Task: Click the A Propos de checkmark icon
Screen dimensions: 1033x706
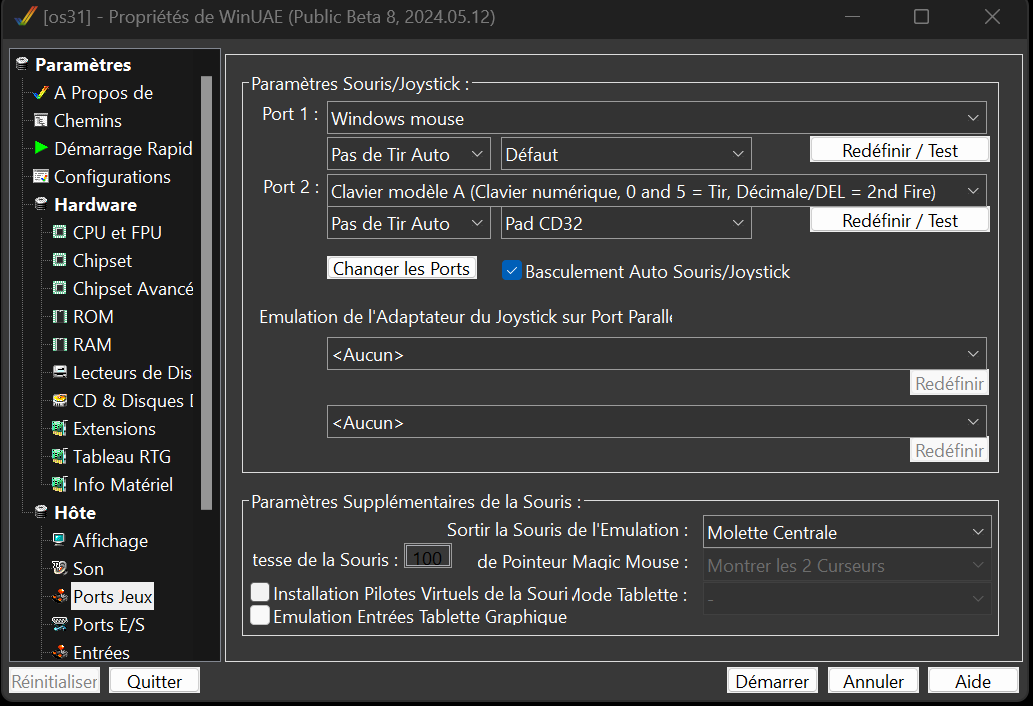Action: point(41,93)
